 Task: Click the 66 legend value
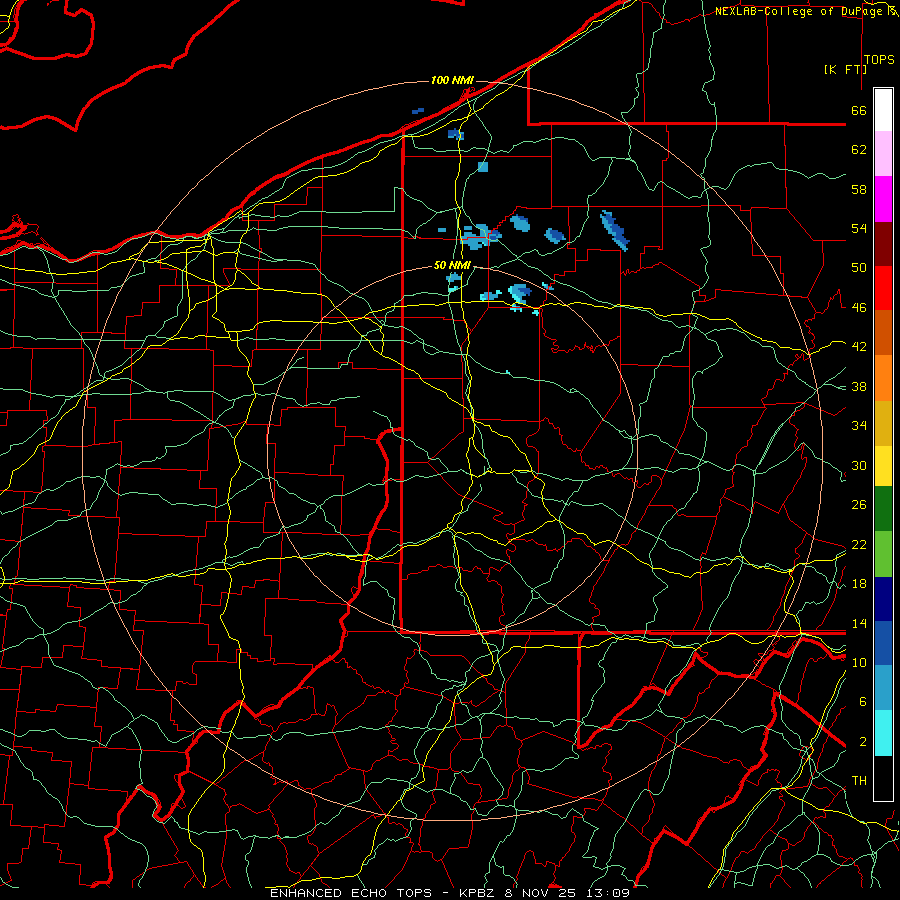point(859,110)
